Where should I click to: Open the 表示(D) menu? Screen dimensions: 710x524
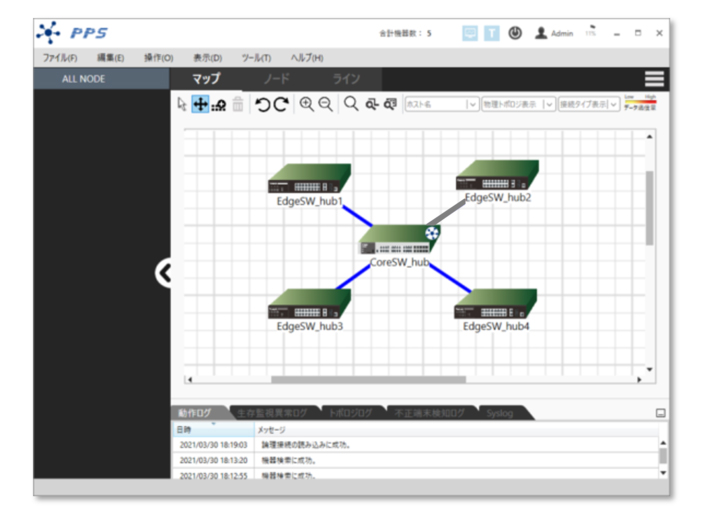[x=207, y=58]
